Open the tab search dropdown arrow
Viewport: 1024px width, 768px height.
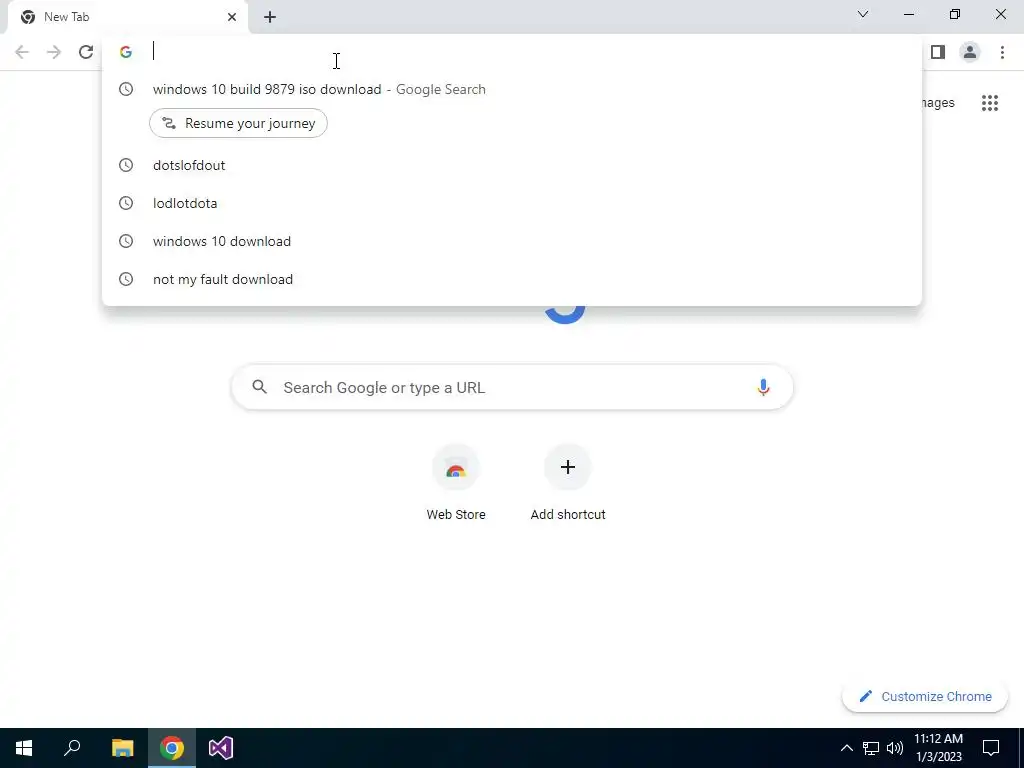[x=863, y=14]
